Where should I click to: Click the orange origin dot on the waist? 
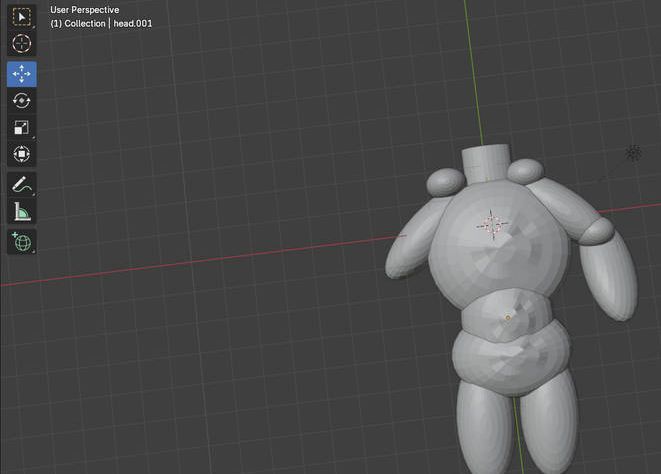[508, 317]
